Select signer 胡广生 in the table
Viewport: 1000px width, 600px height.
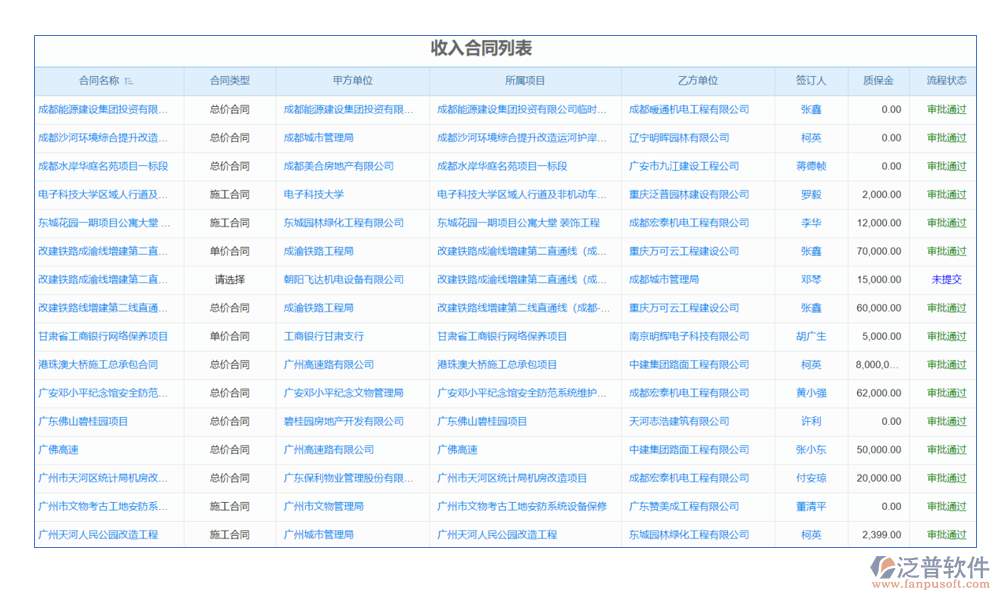pos(811,337)
